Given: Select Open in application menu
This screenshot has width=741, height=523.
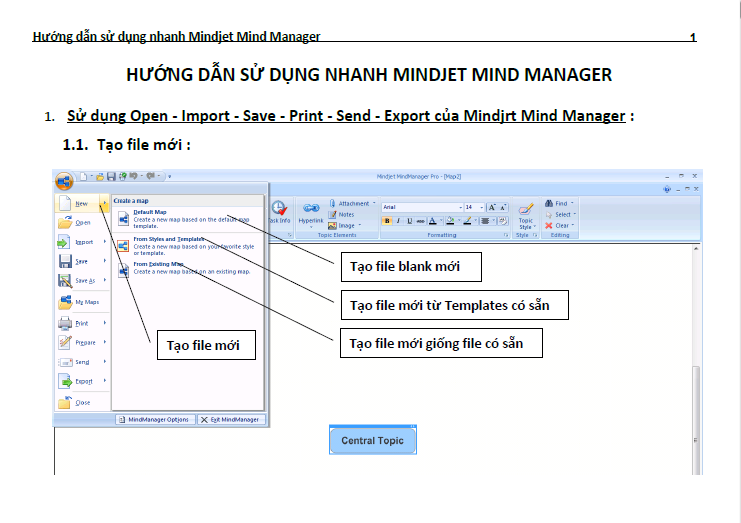Looking at the screenshot, I should point(83,223).
